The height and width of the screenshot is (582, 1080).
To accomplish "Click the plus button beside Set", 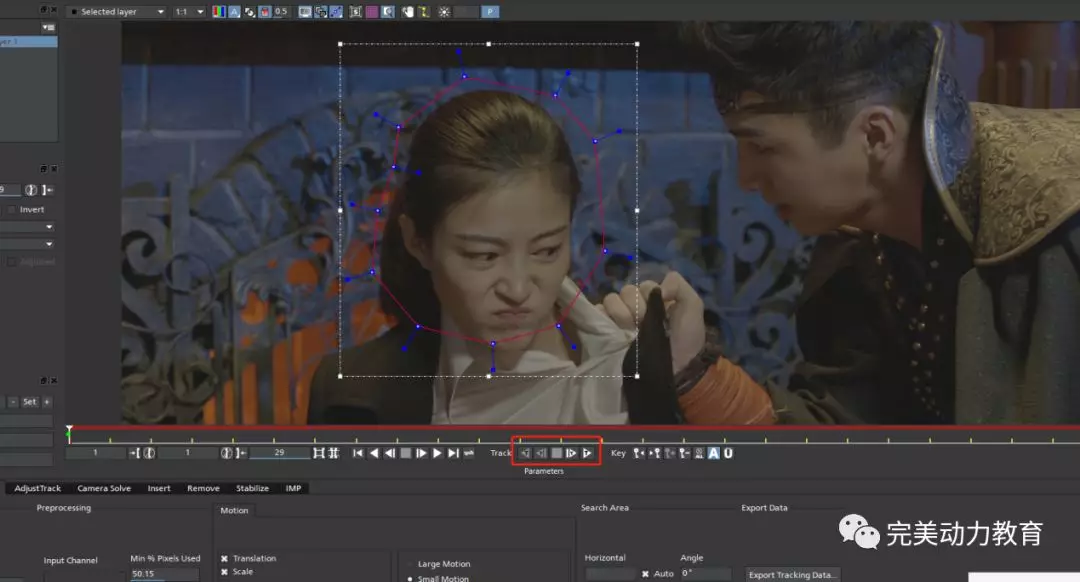I will coord(47,402).
